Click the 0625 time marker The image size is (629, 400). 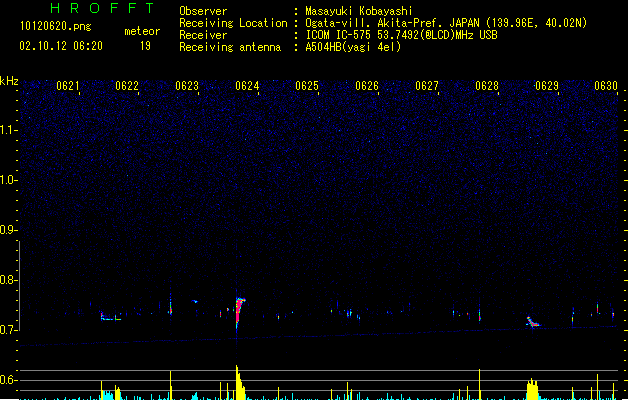(x=307, y=86)
